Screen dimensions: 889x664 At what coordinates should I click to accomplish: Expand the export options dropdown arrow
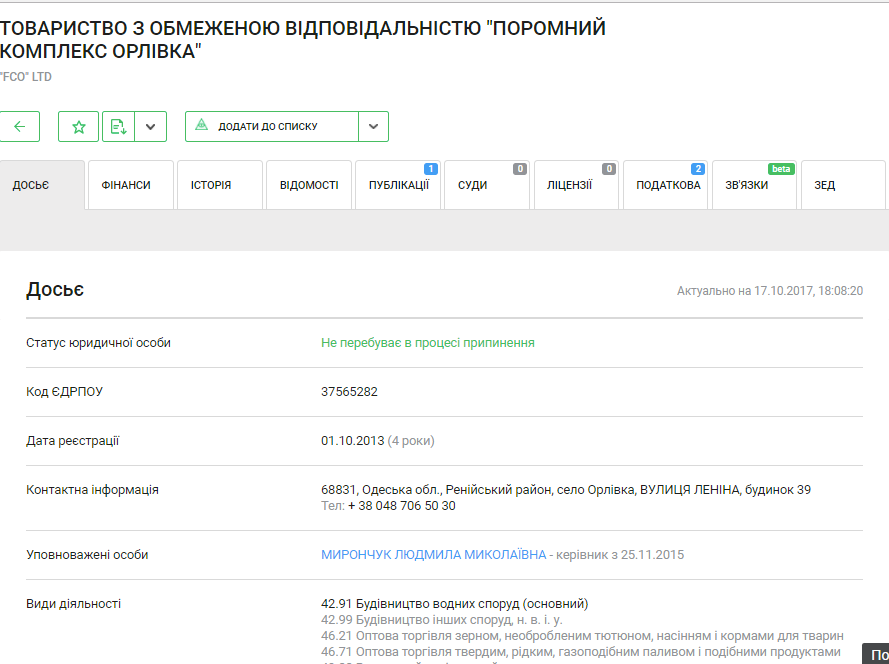pyautogui.click(x=150, y=127)
